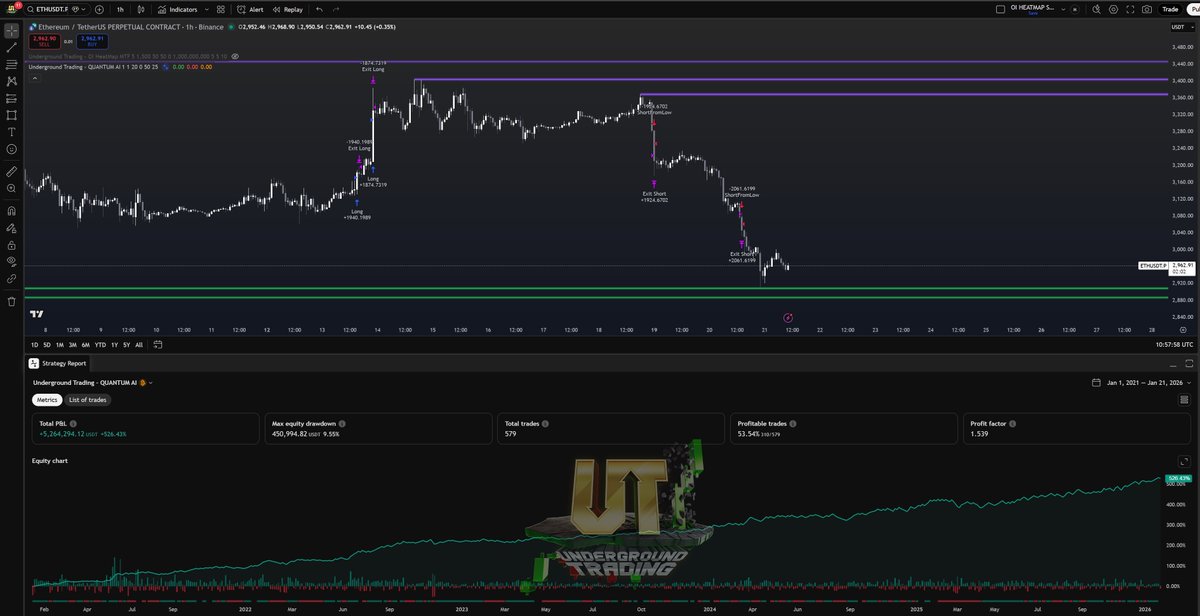Select the text annotation tool
1200x616 pixels.
pyautogui.click(x=11, y=132)
